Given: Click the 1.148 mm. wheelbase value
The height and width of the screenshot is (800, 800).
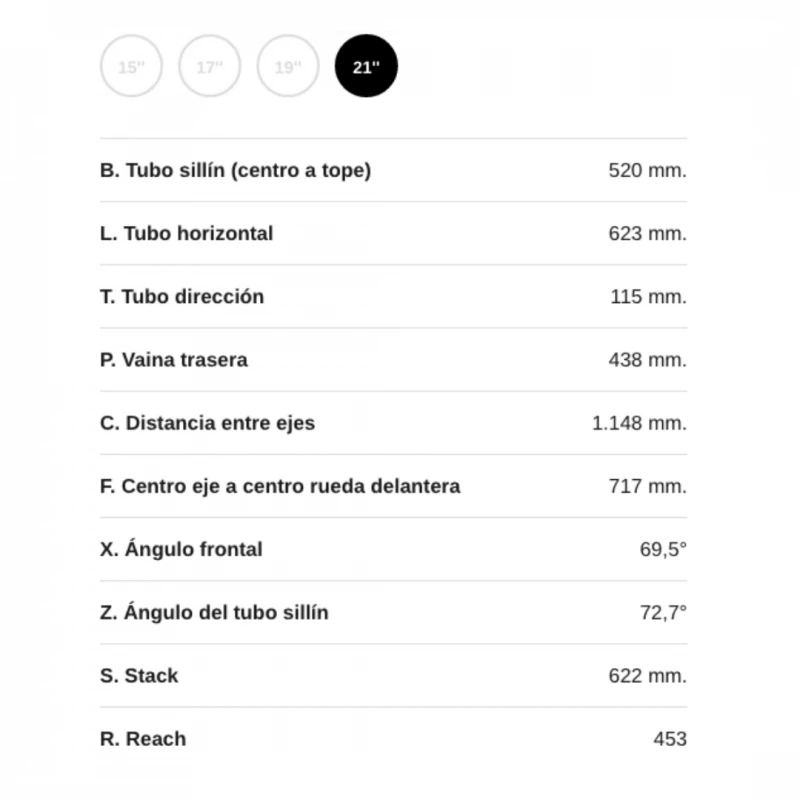Looking at the screenshot, I should point(639,423).
